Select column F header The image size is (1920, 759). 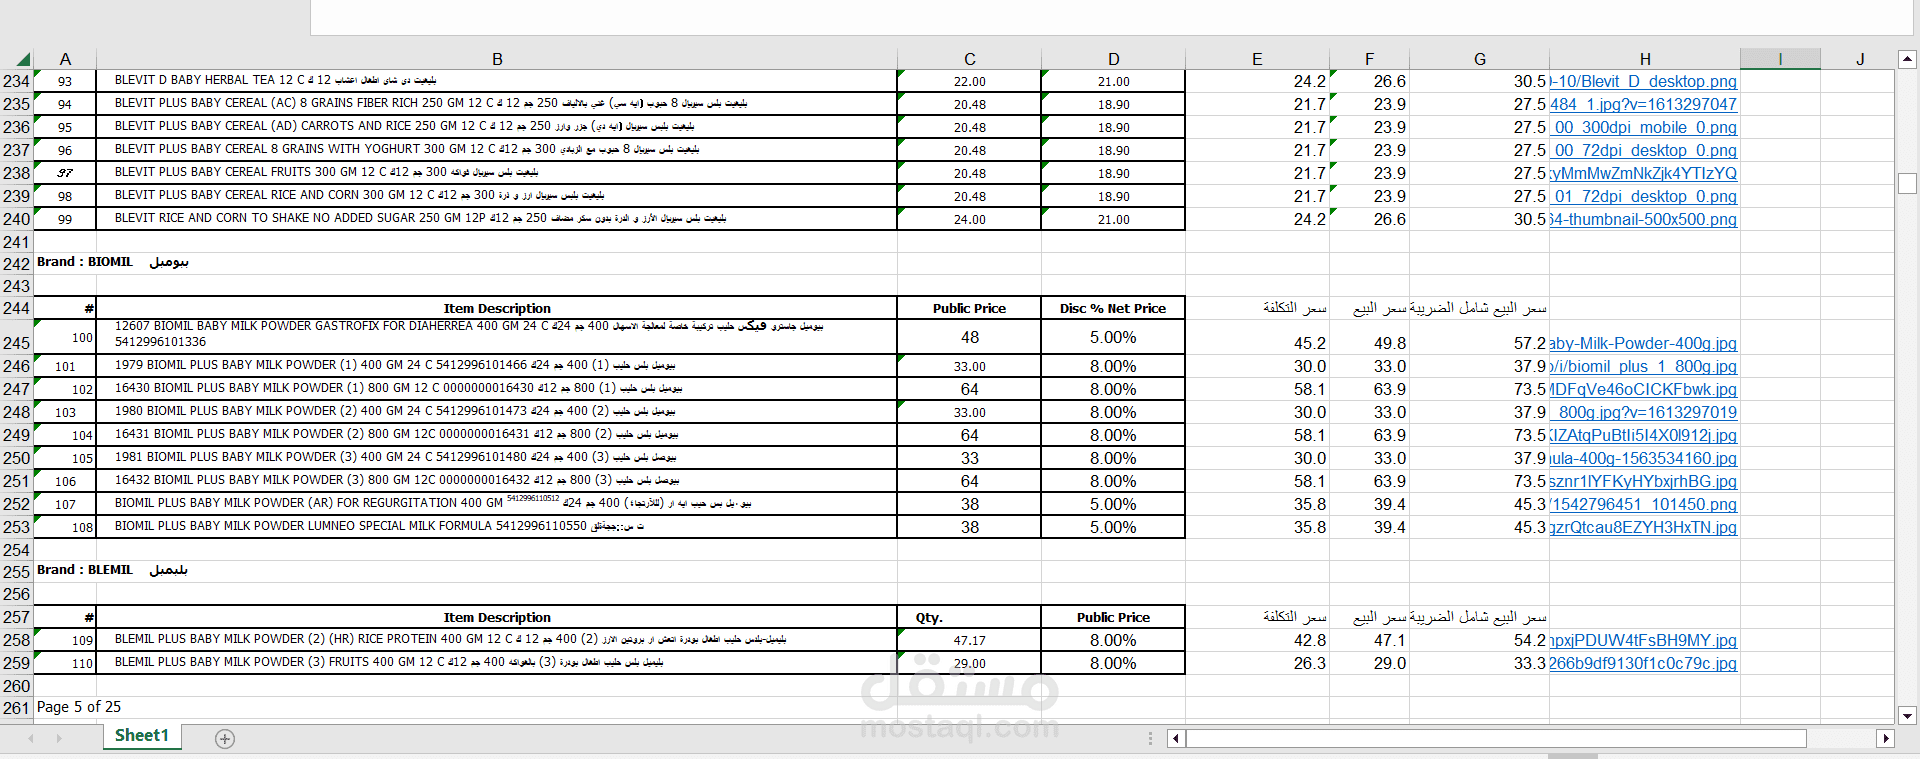click(1369, 59)
